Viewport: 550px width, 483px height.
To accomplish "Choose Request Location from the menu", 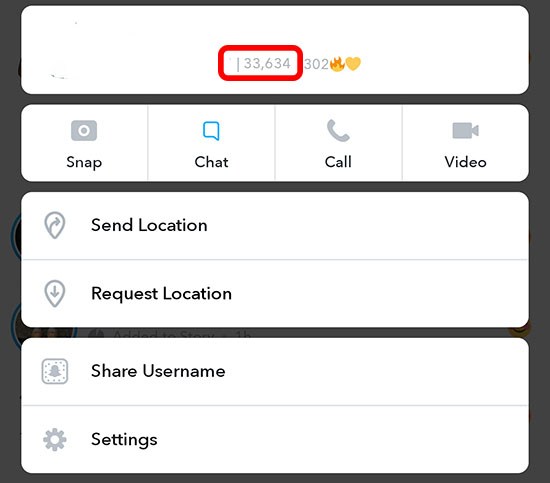I will click(275, 294).
